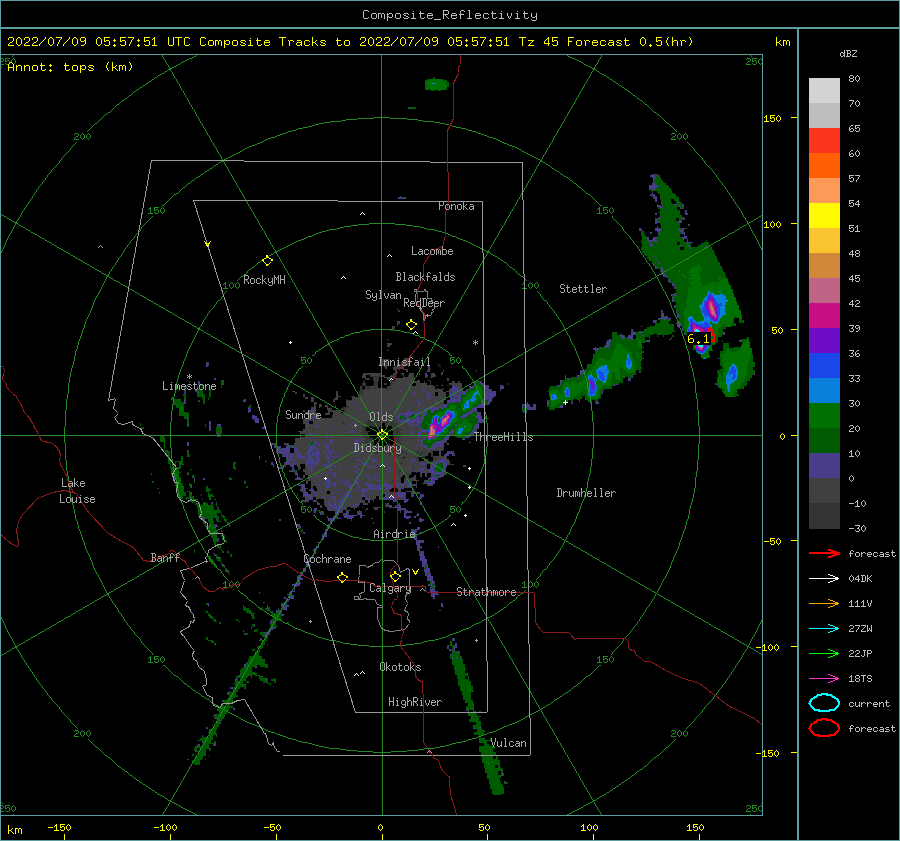
Task: Click the -30 dBZ scale value
Action: click(x=857, y=528)
